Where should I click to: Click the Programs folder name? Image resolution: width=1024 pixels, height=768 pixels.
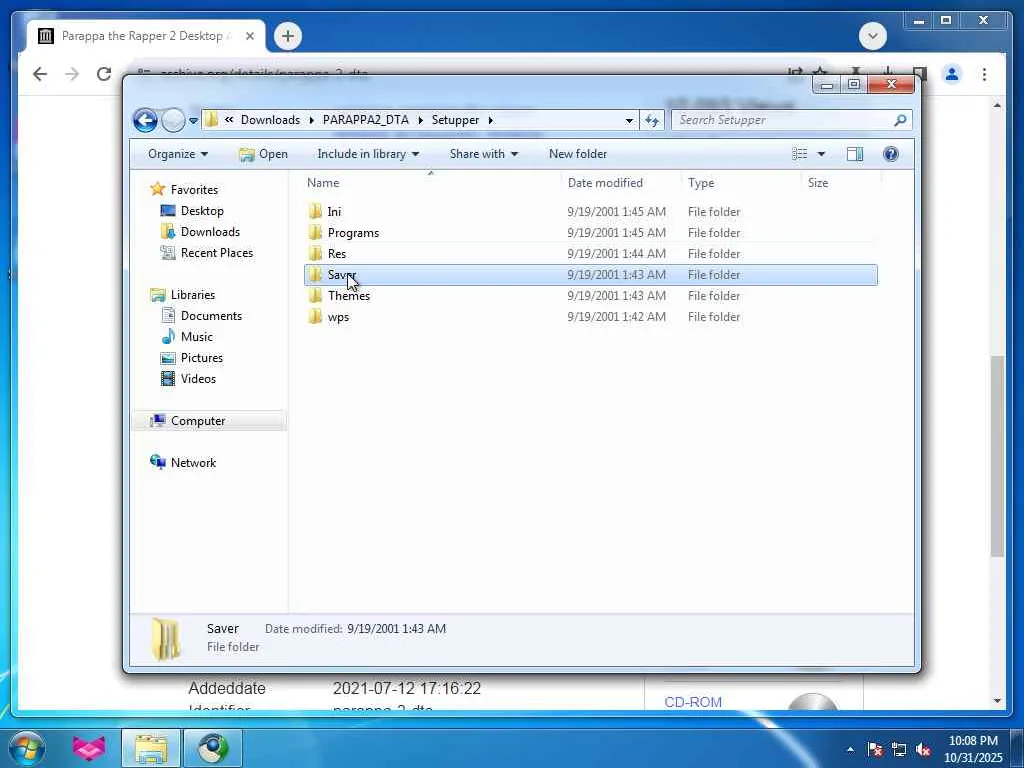coord(353,233)
